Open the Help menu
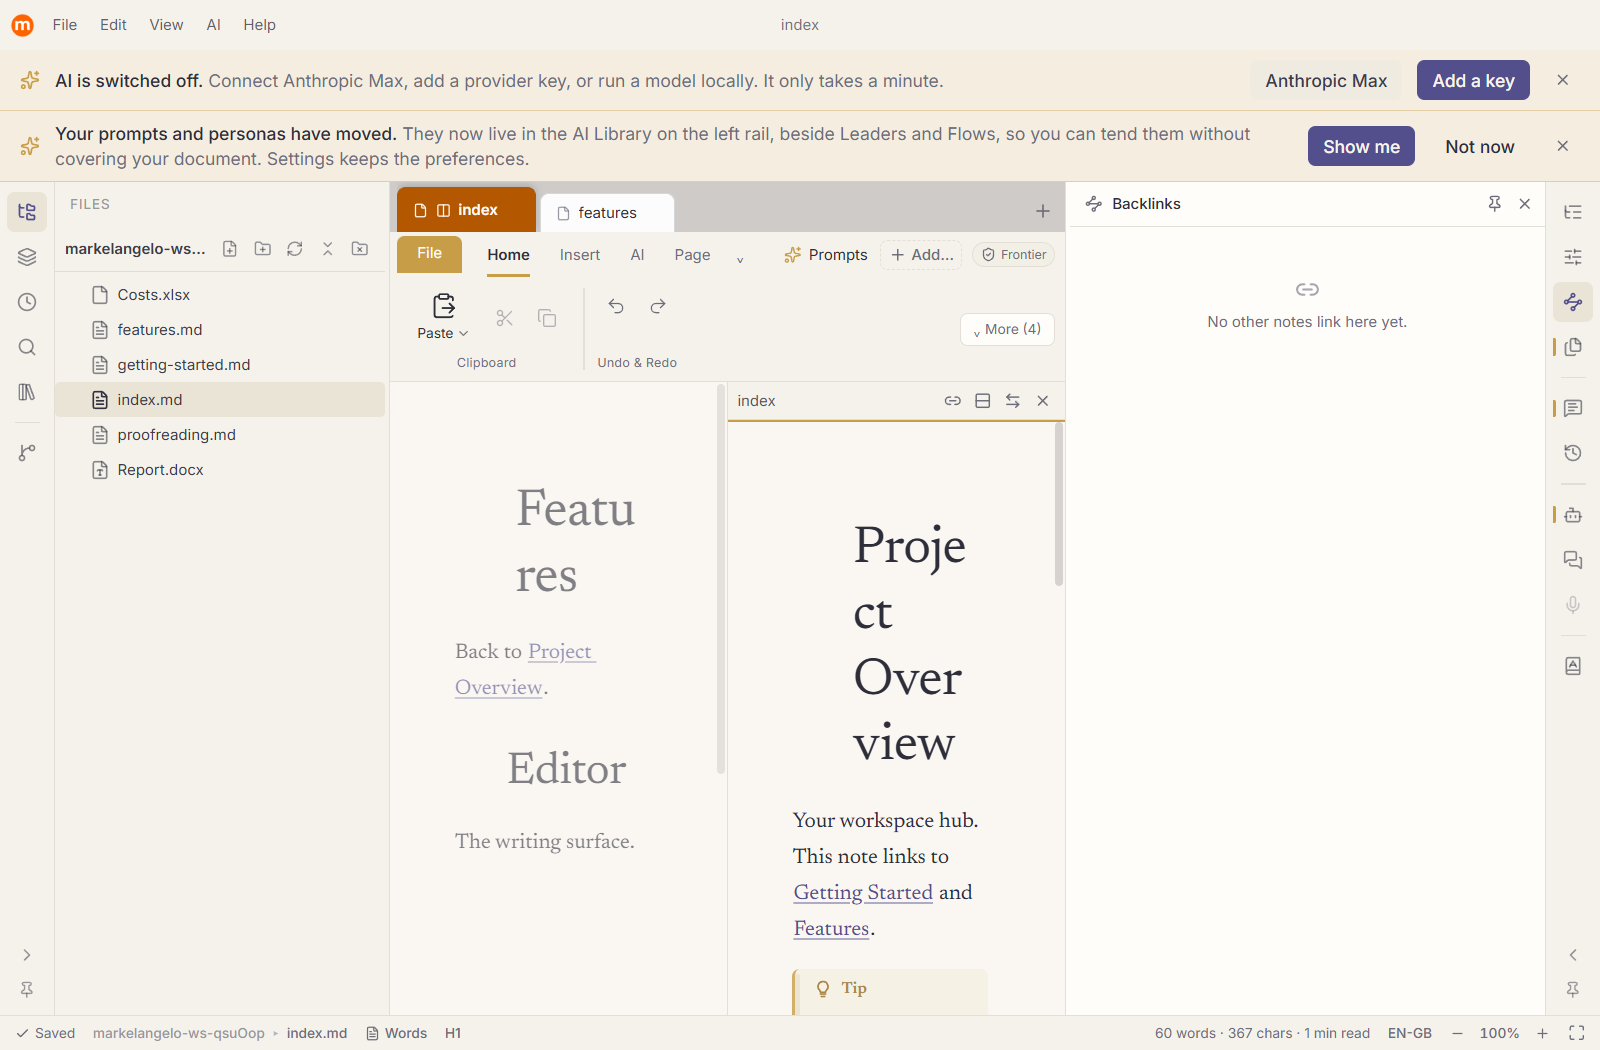Image resolution: width=1600 pixels, height=1050 pixels. [x=259, y=25]
